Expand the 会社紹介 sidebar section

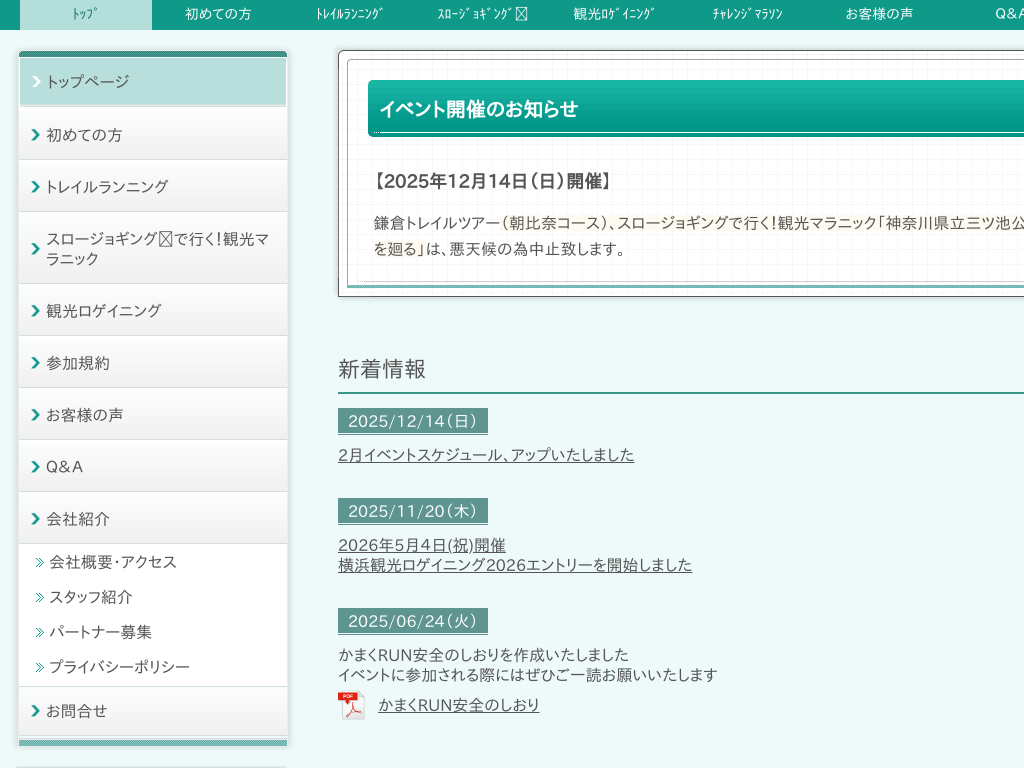pos(78,519)
